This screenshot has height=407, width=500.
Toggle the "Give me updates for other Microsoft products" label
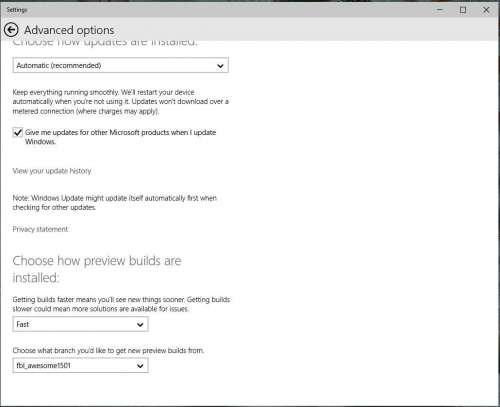120,137
